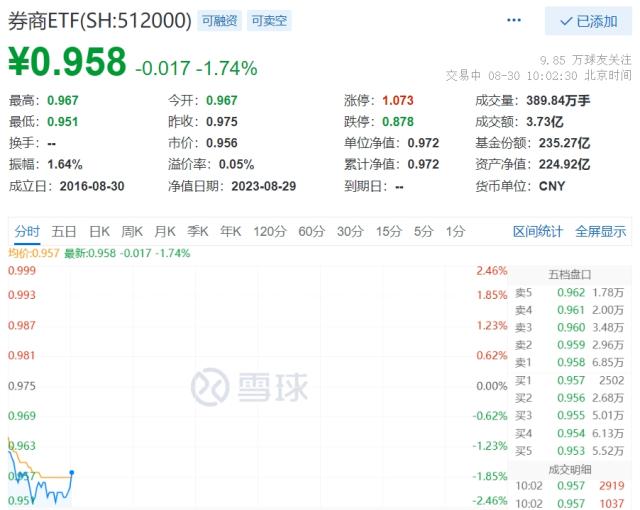This screenshot has width=640, height=510.
Task: Select the 1分 chart tab
Action: (x=455, y=231)
